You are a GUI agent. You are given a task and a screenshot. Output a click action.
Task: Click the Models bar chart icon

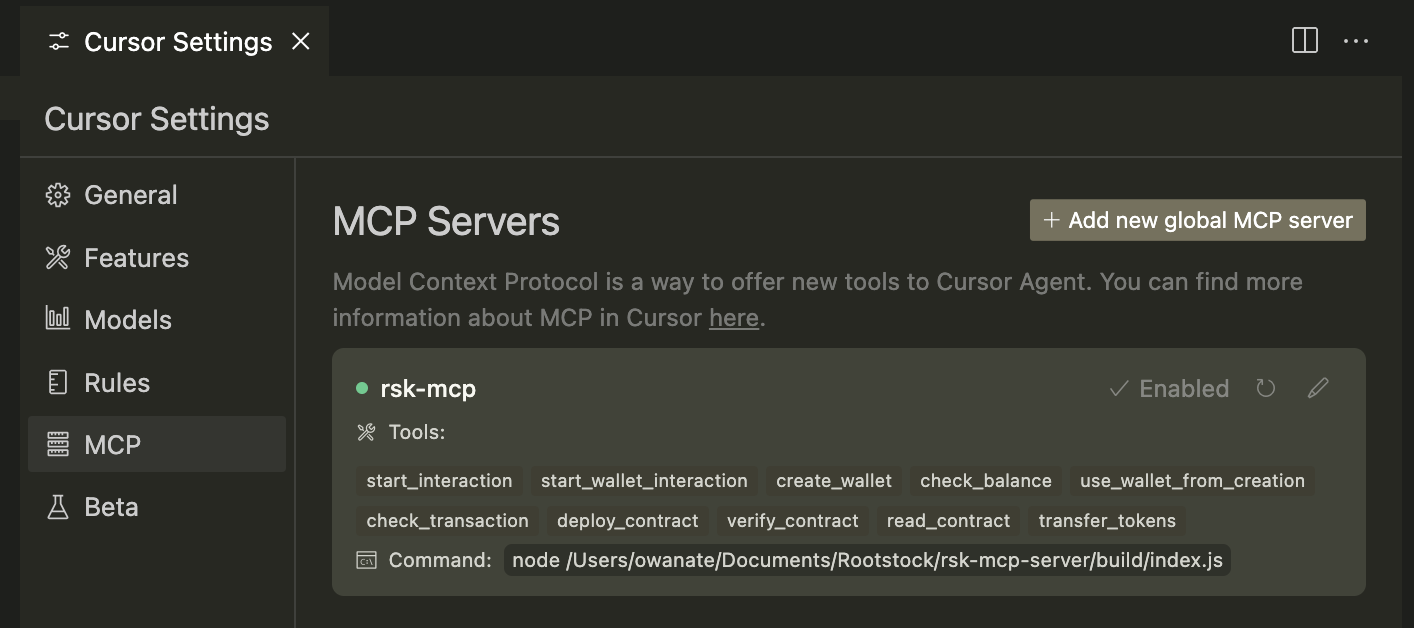(x=58, y=320)
